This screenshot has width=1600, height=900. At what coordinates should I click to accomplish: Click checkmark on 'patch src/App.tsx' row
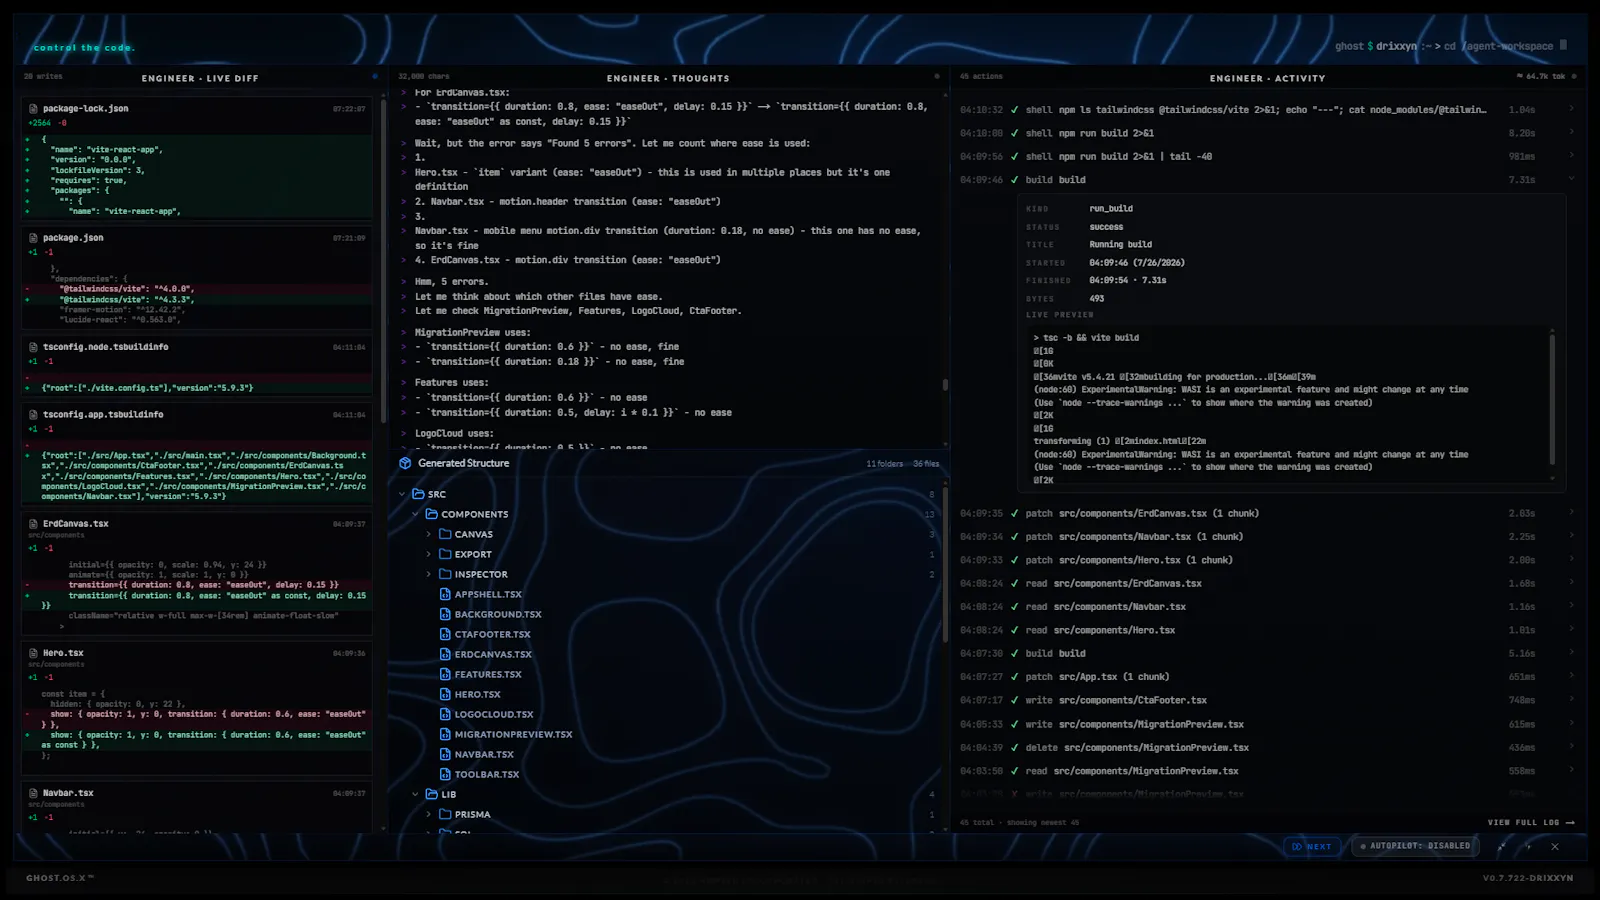point(1015,677)
